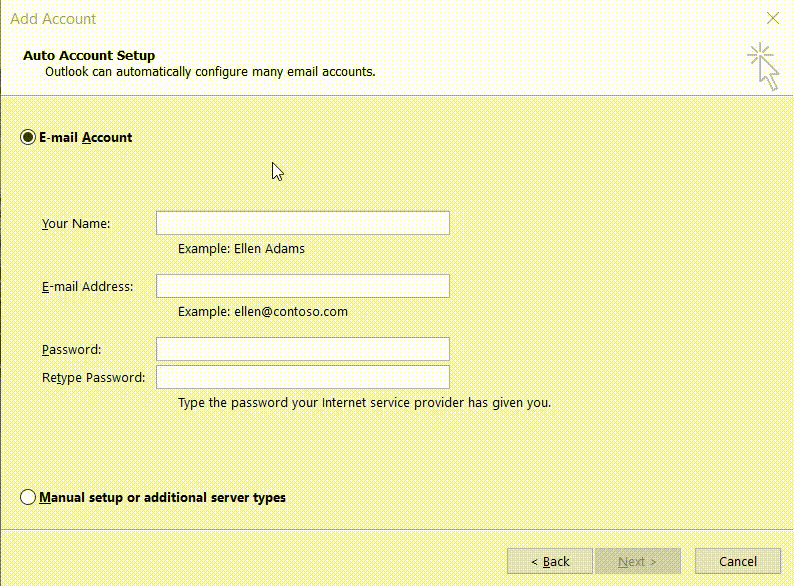Click the "Example: ellen@contoso.com" hint text
The image size is (794, 586).
click(262, 311)
